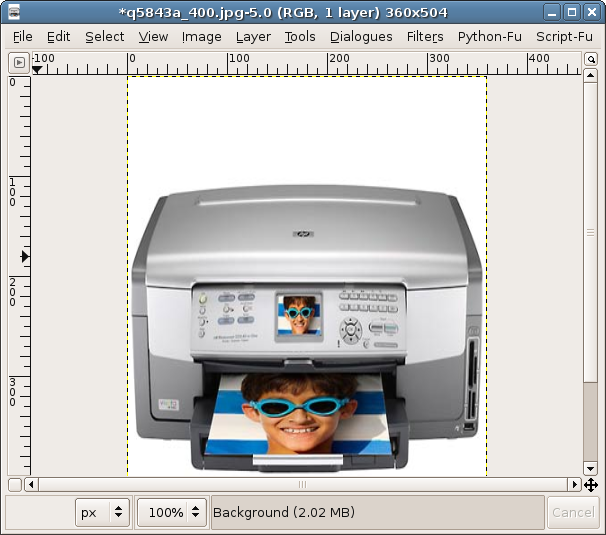Click the horizontal scrollbar right arrow
Viewport: 606px width, 535px height.
coord(574,484)
